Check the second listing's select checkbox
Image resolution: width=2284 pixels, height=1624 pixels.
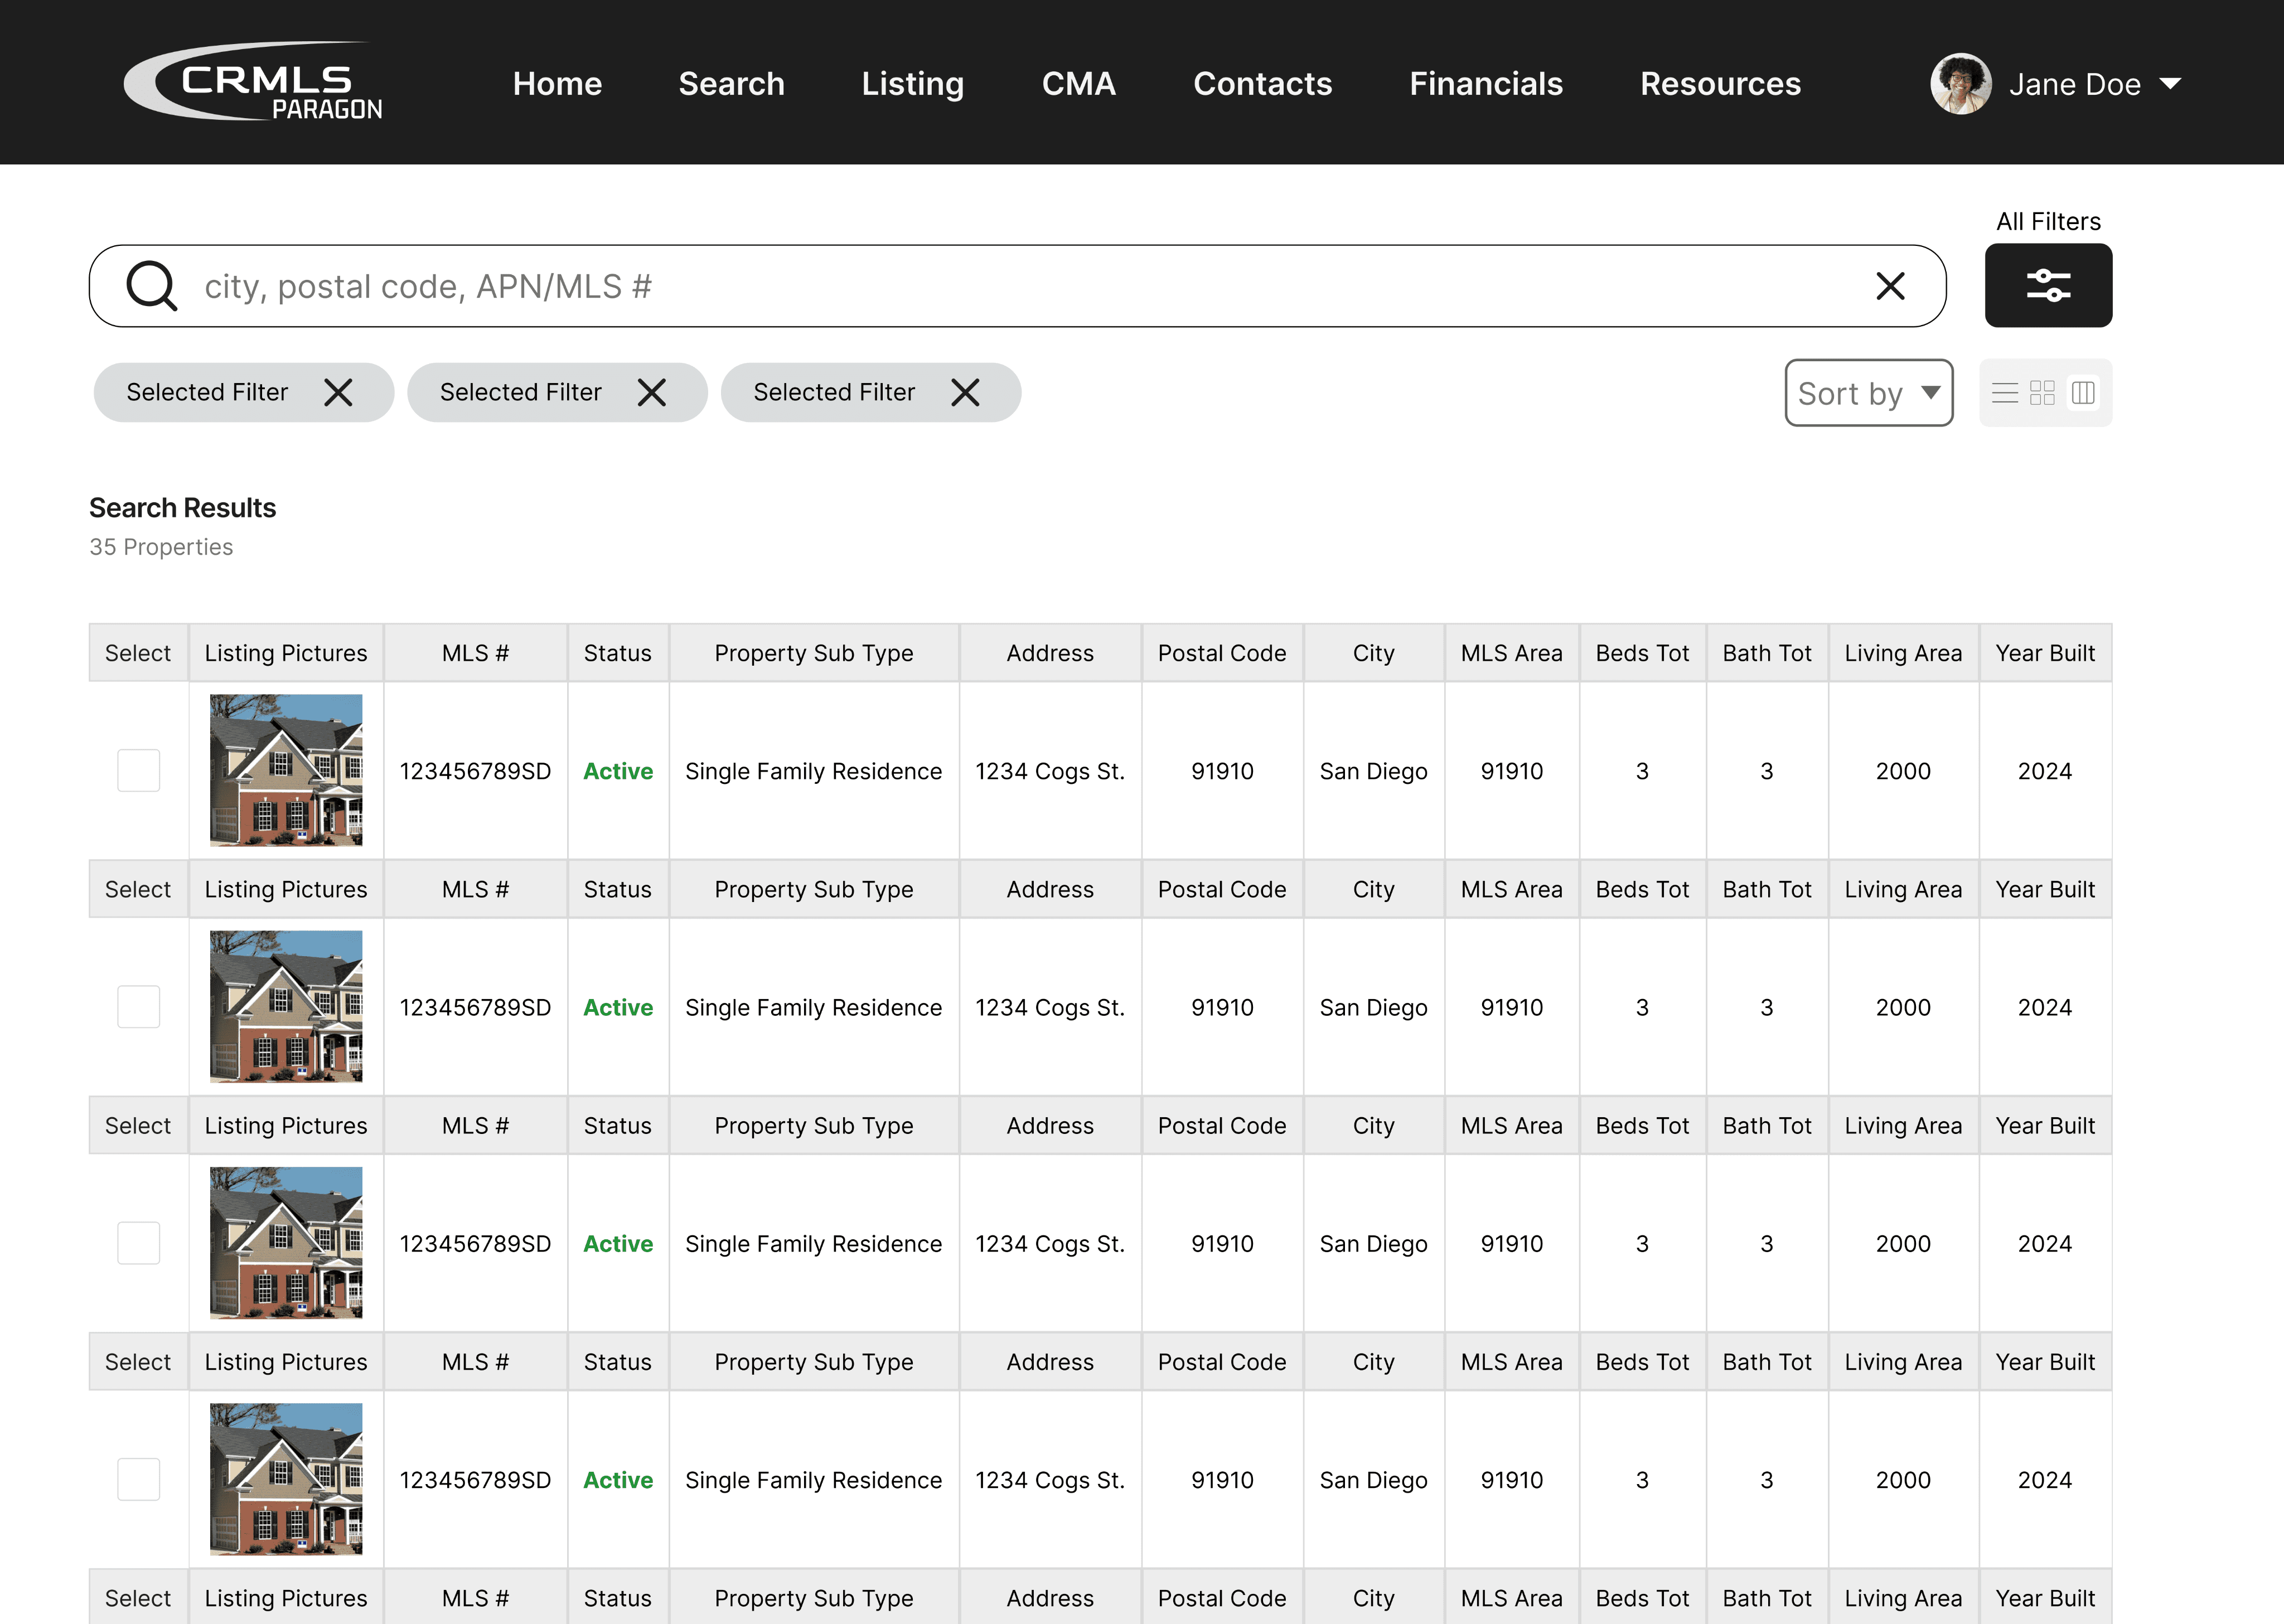[x=138, y=1007]
